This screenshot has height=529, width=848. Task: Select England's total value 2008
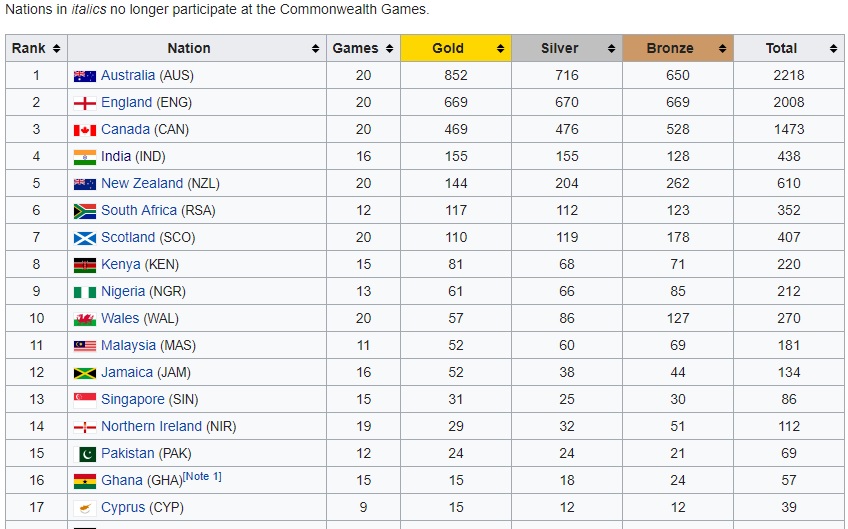point(789,102)
